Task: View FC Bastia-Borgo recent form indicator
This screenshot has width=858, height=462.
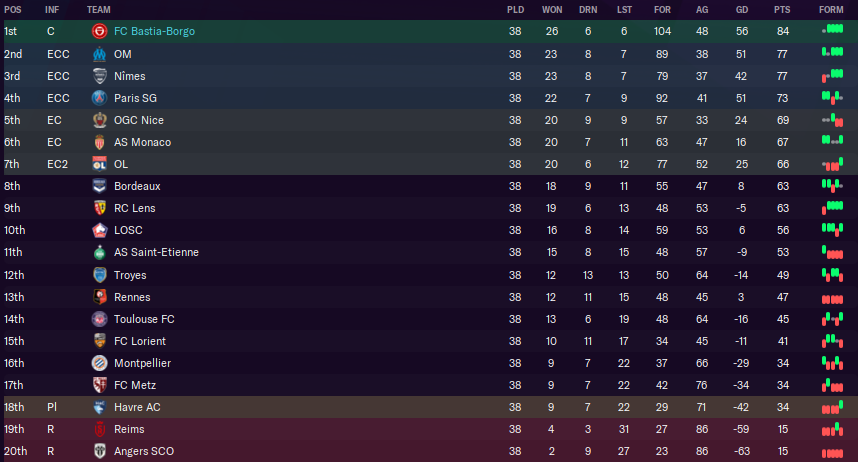Action: point(832,30)
